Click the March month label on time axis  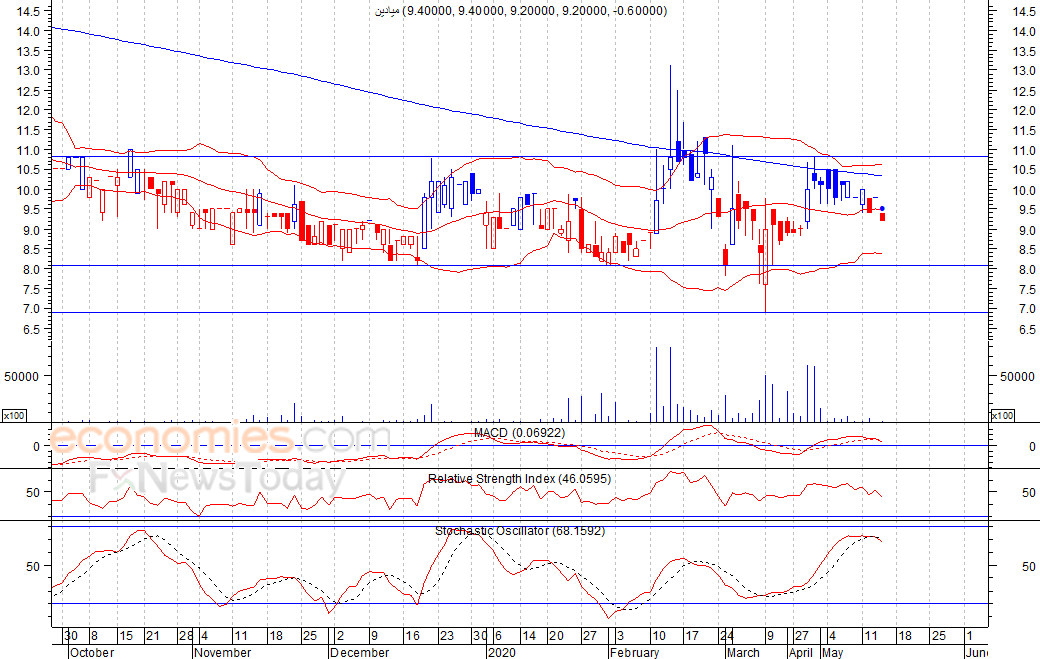(x=744, y=652)
